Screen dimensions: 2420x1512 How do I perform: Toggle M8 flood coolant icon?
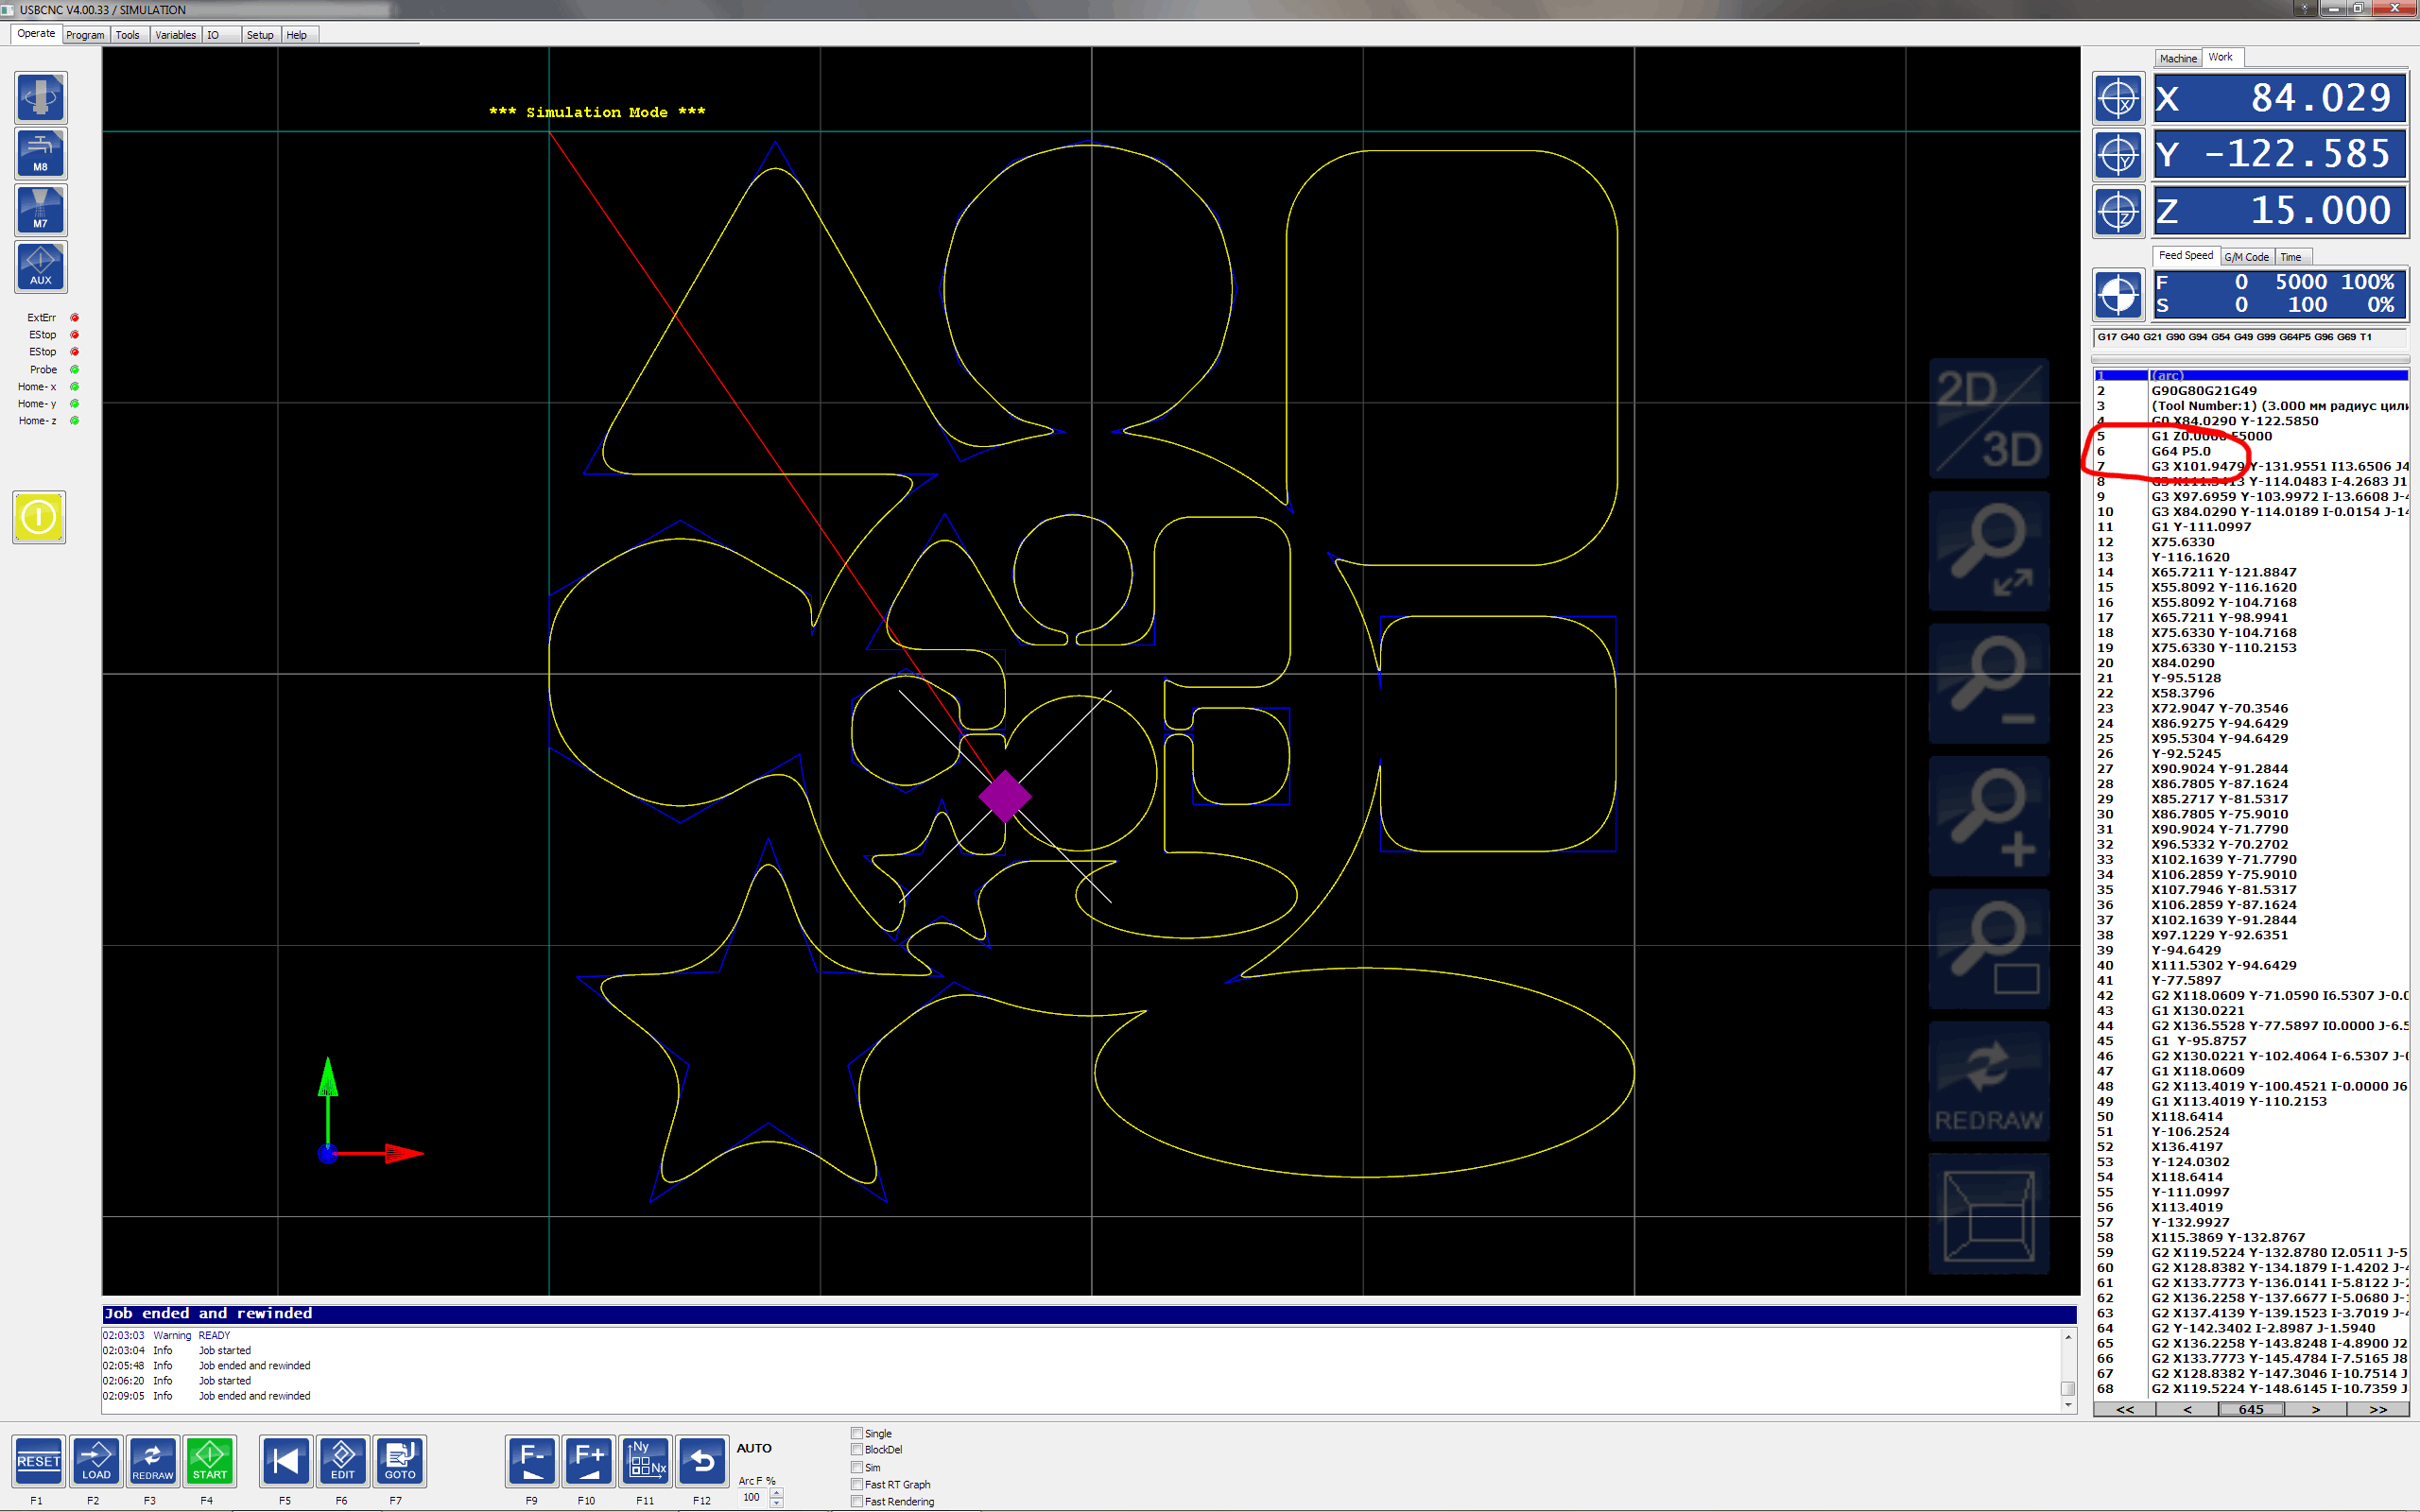tap(41, 153)
